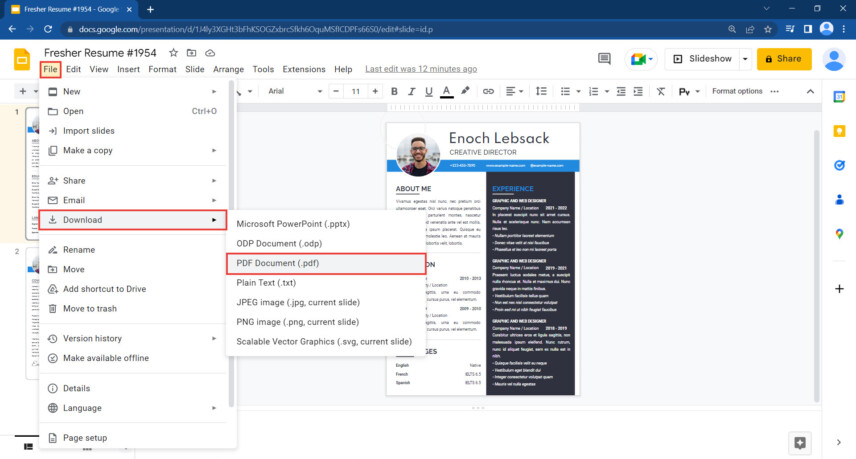The image size is (856, 459).
Task: Click the font size field showing 11
Action: pos(355,91)
